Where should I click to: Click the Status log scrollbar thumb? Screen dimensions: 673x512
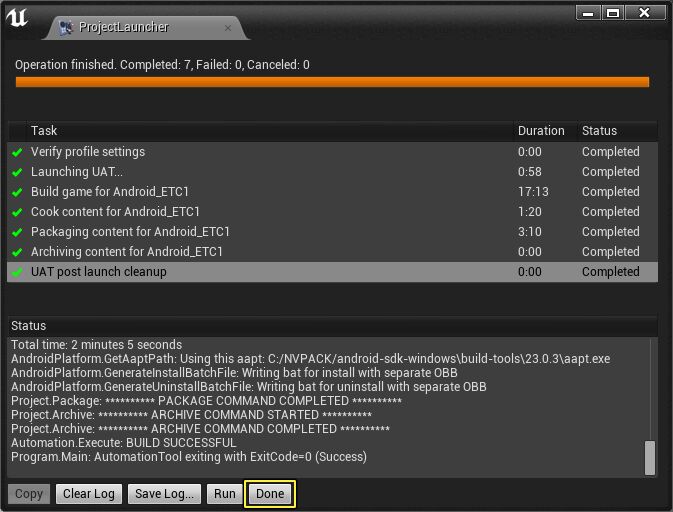(650, 457)
